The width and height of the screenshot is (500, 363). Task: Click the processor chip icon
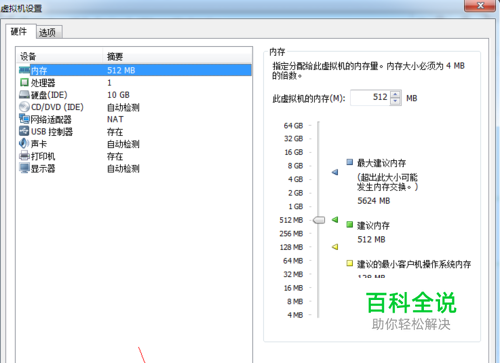[x=24, y=82]
